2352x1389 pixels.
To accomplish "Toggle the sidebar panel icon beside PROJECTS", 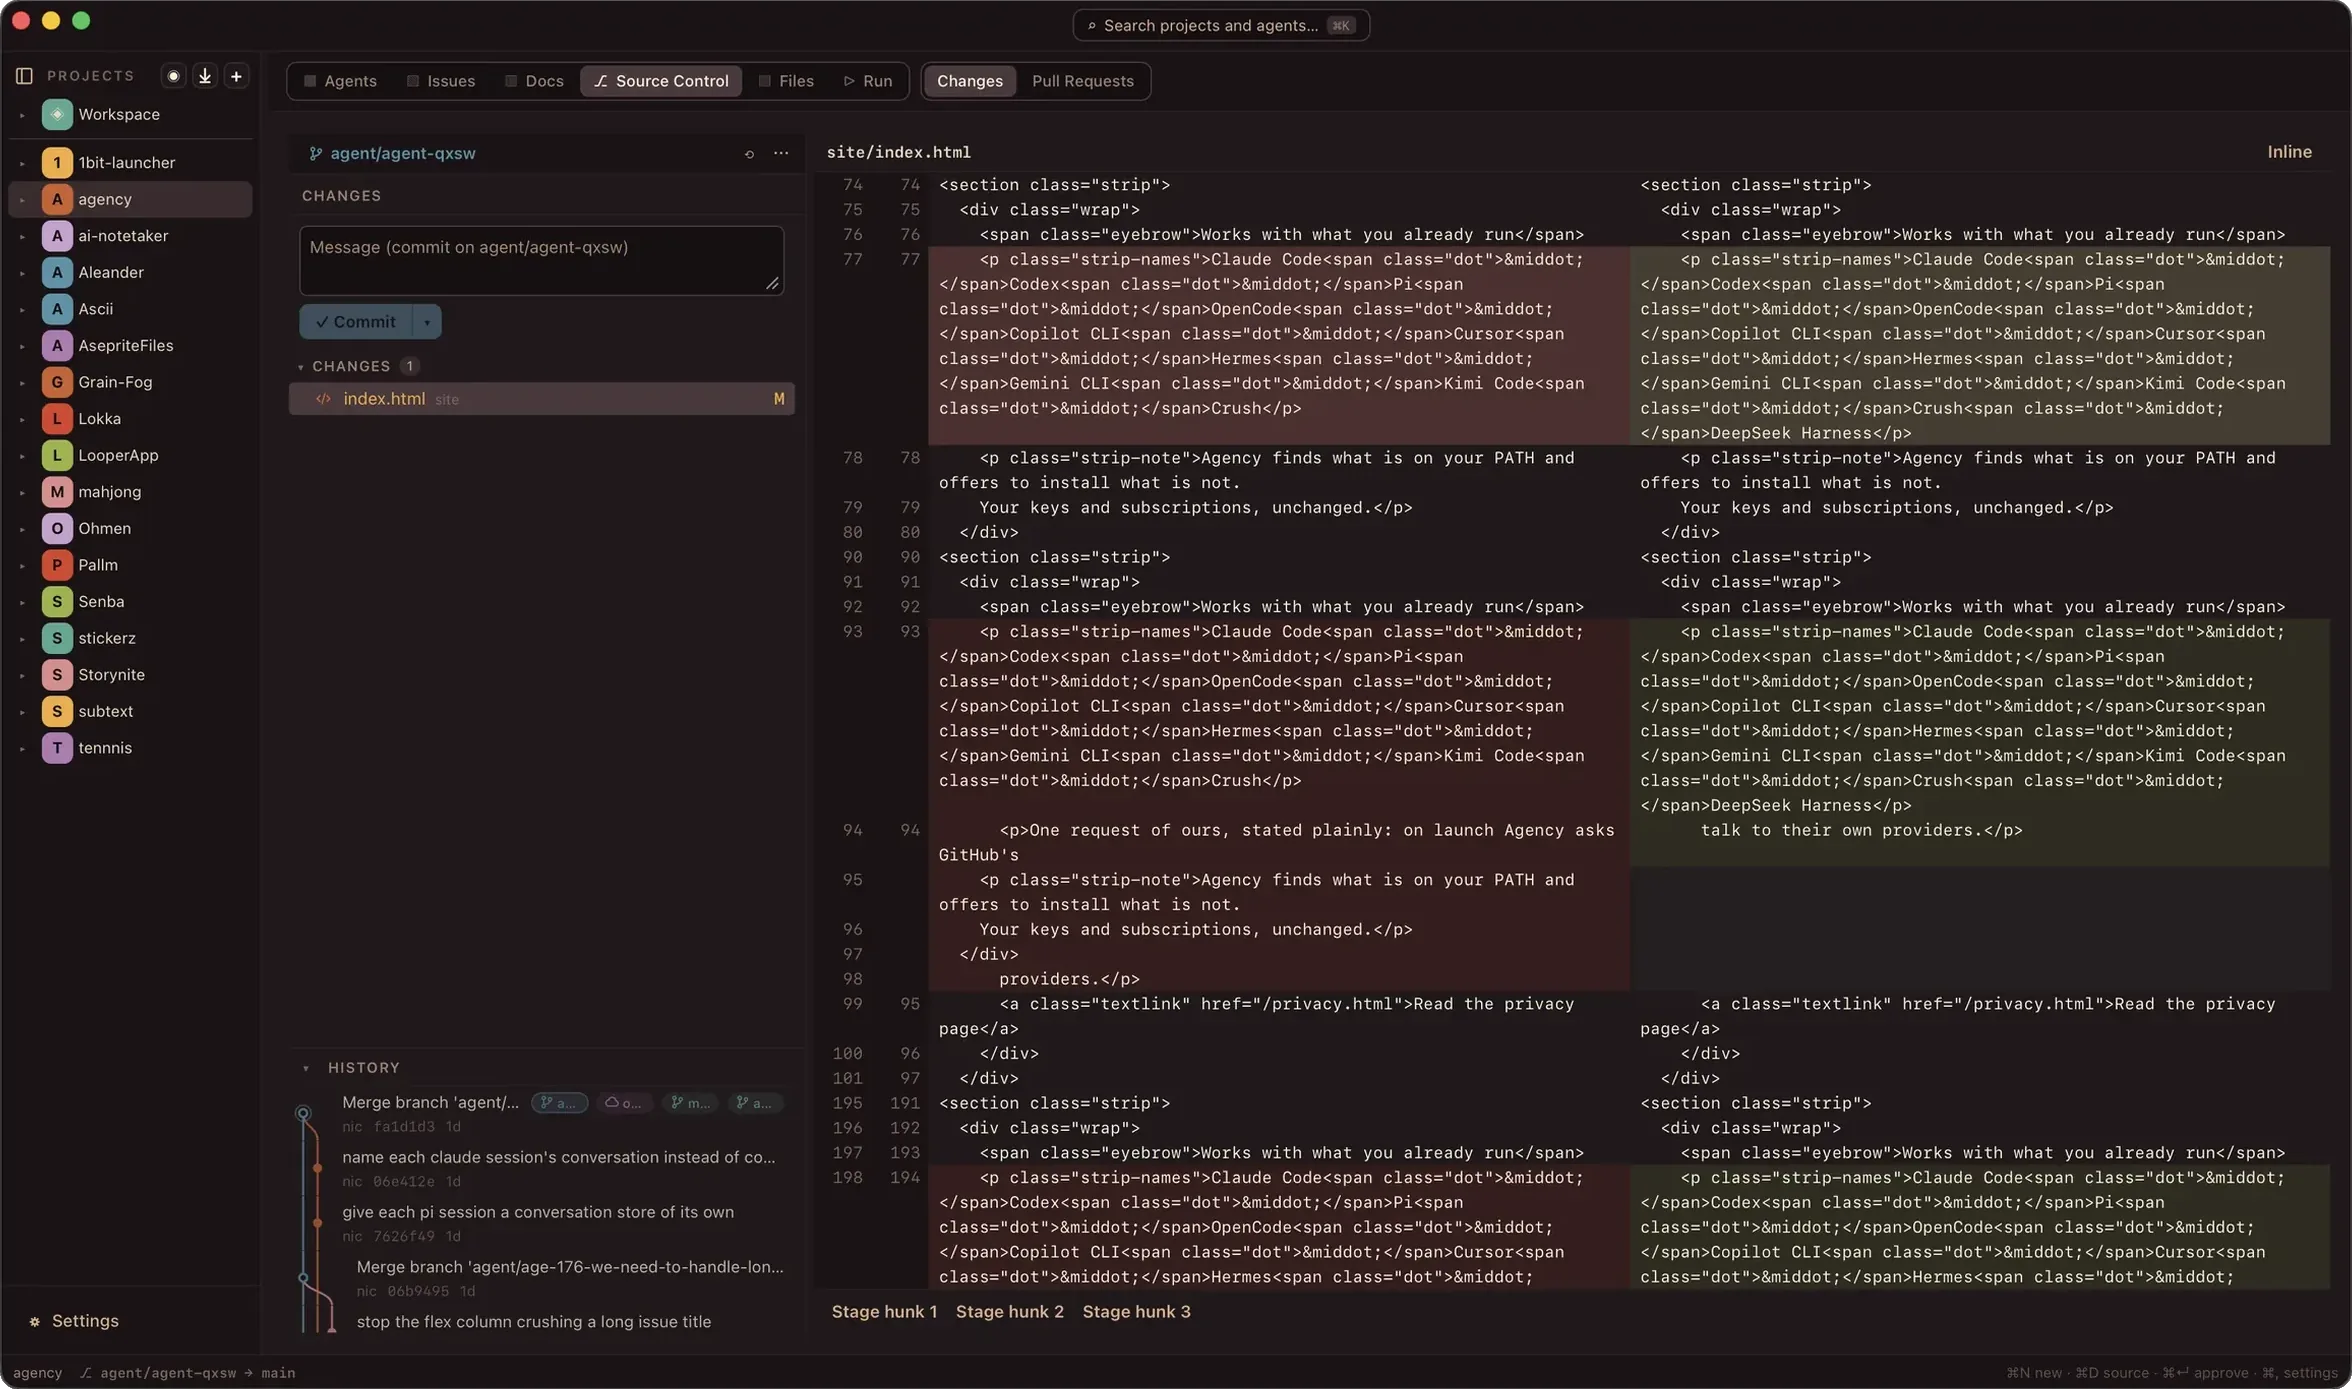I will pyautogui.click(x=24, y=76).
